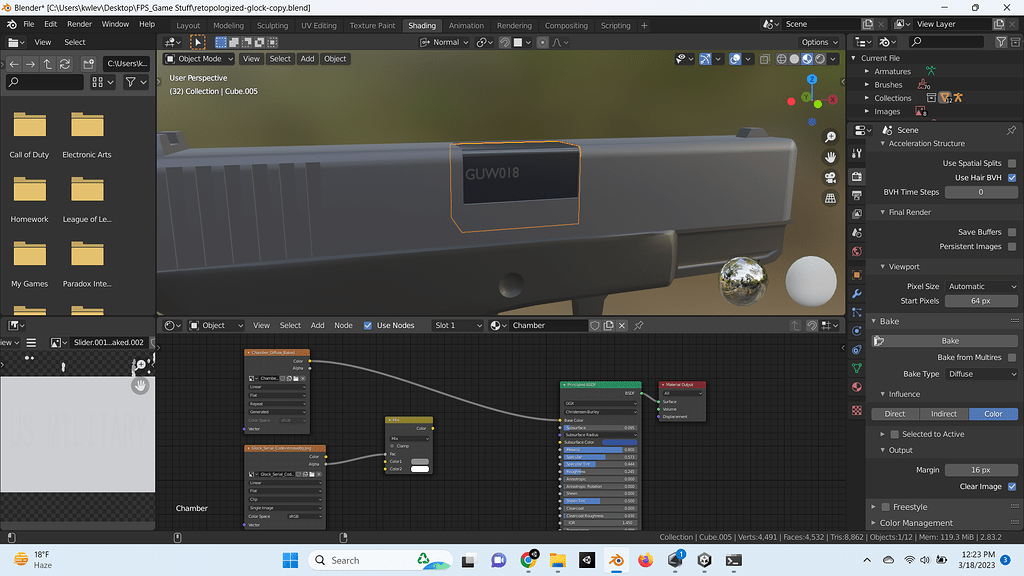Click the viewport zoom magnifier icon
The image size is (1024, 576).
(830, 136)
